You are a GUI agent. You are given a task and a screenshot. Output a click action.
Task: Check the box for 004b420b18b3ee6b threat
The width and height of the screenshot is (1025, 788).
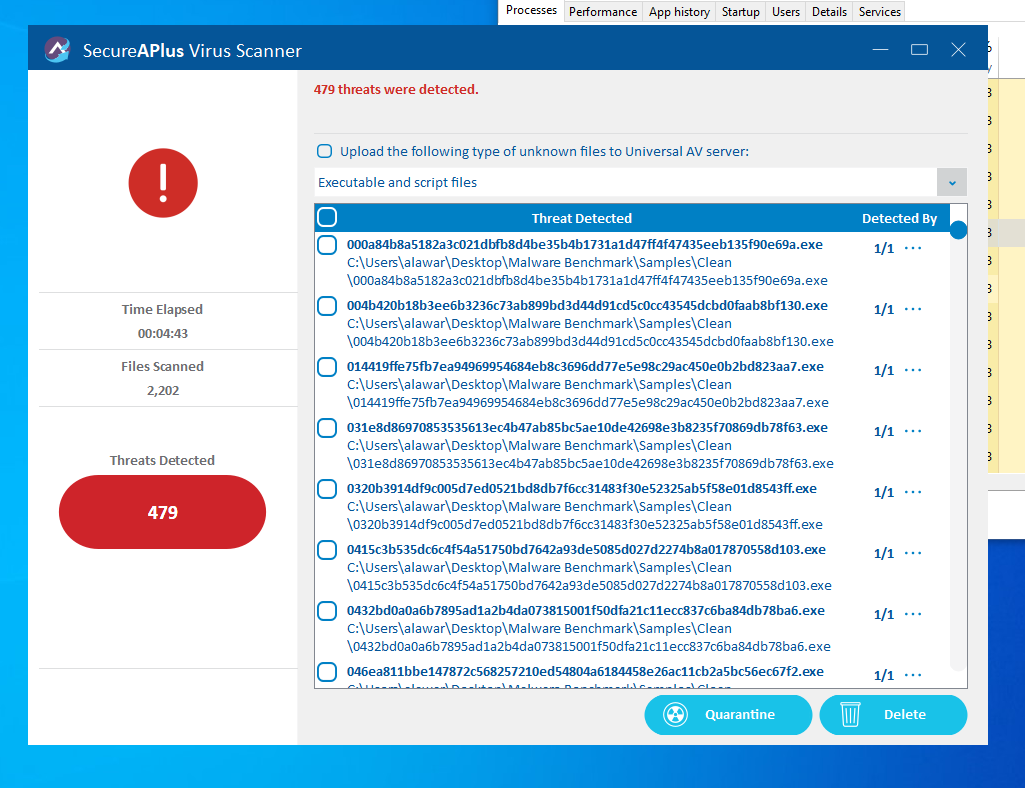point(327,305)
